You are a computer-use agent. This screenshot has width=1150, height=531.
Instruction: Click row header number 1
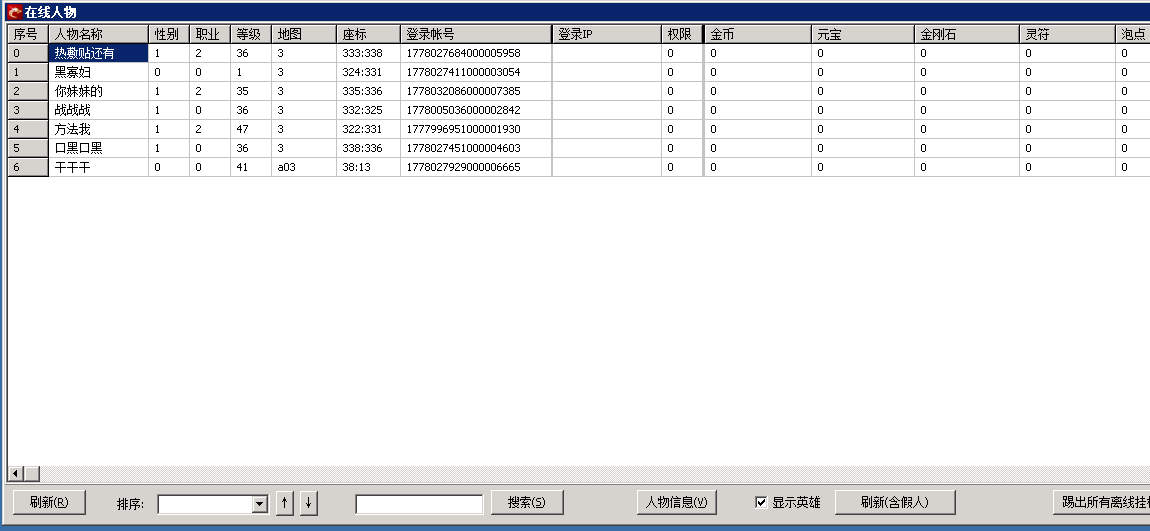point(28,72)
